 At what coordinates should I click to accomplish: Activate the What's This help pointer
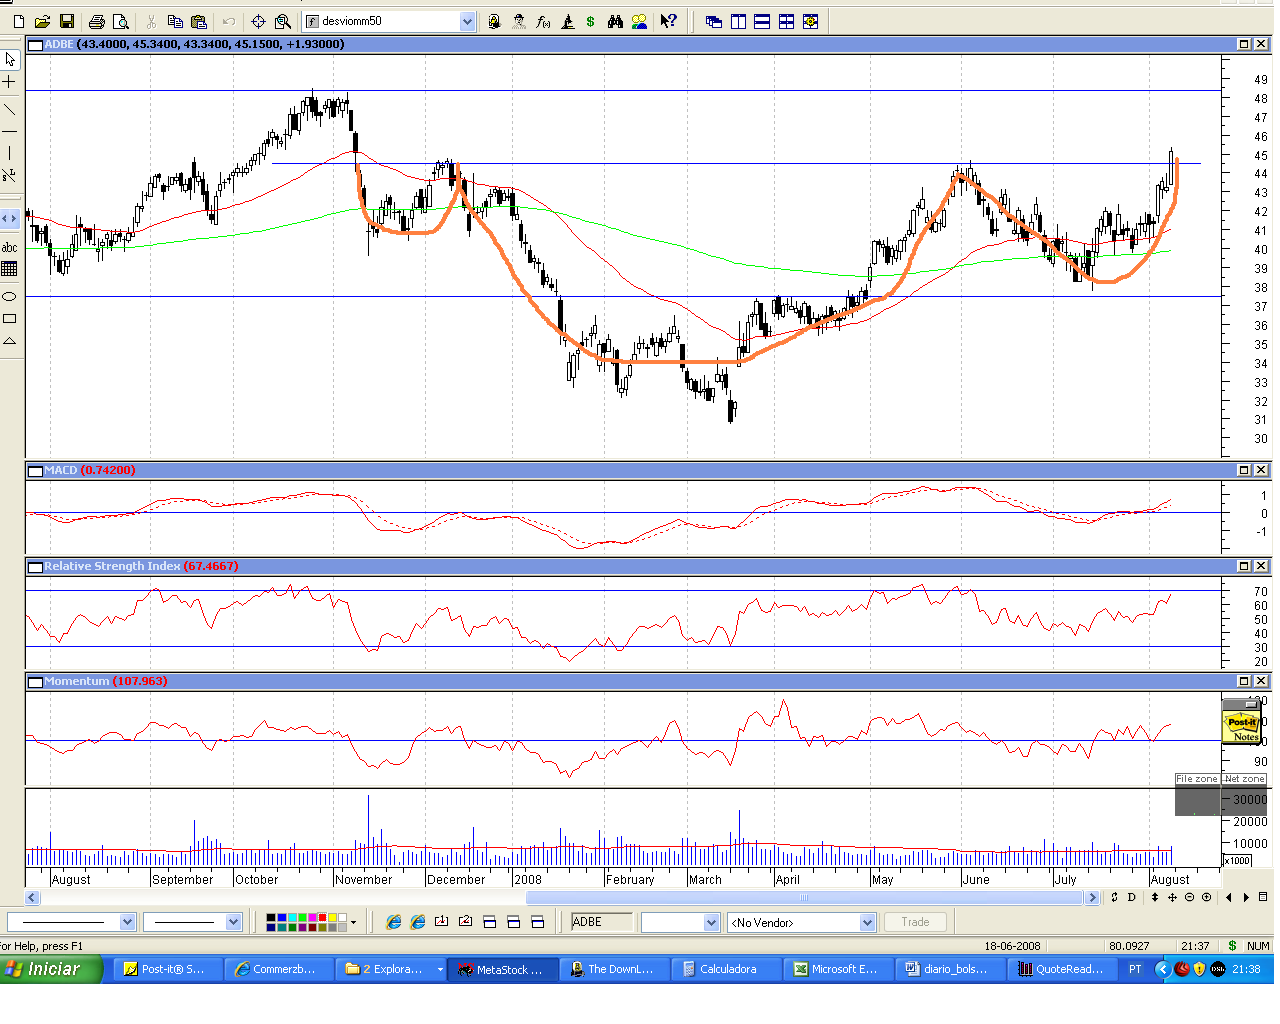click(668, 21)
